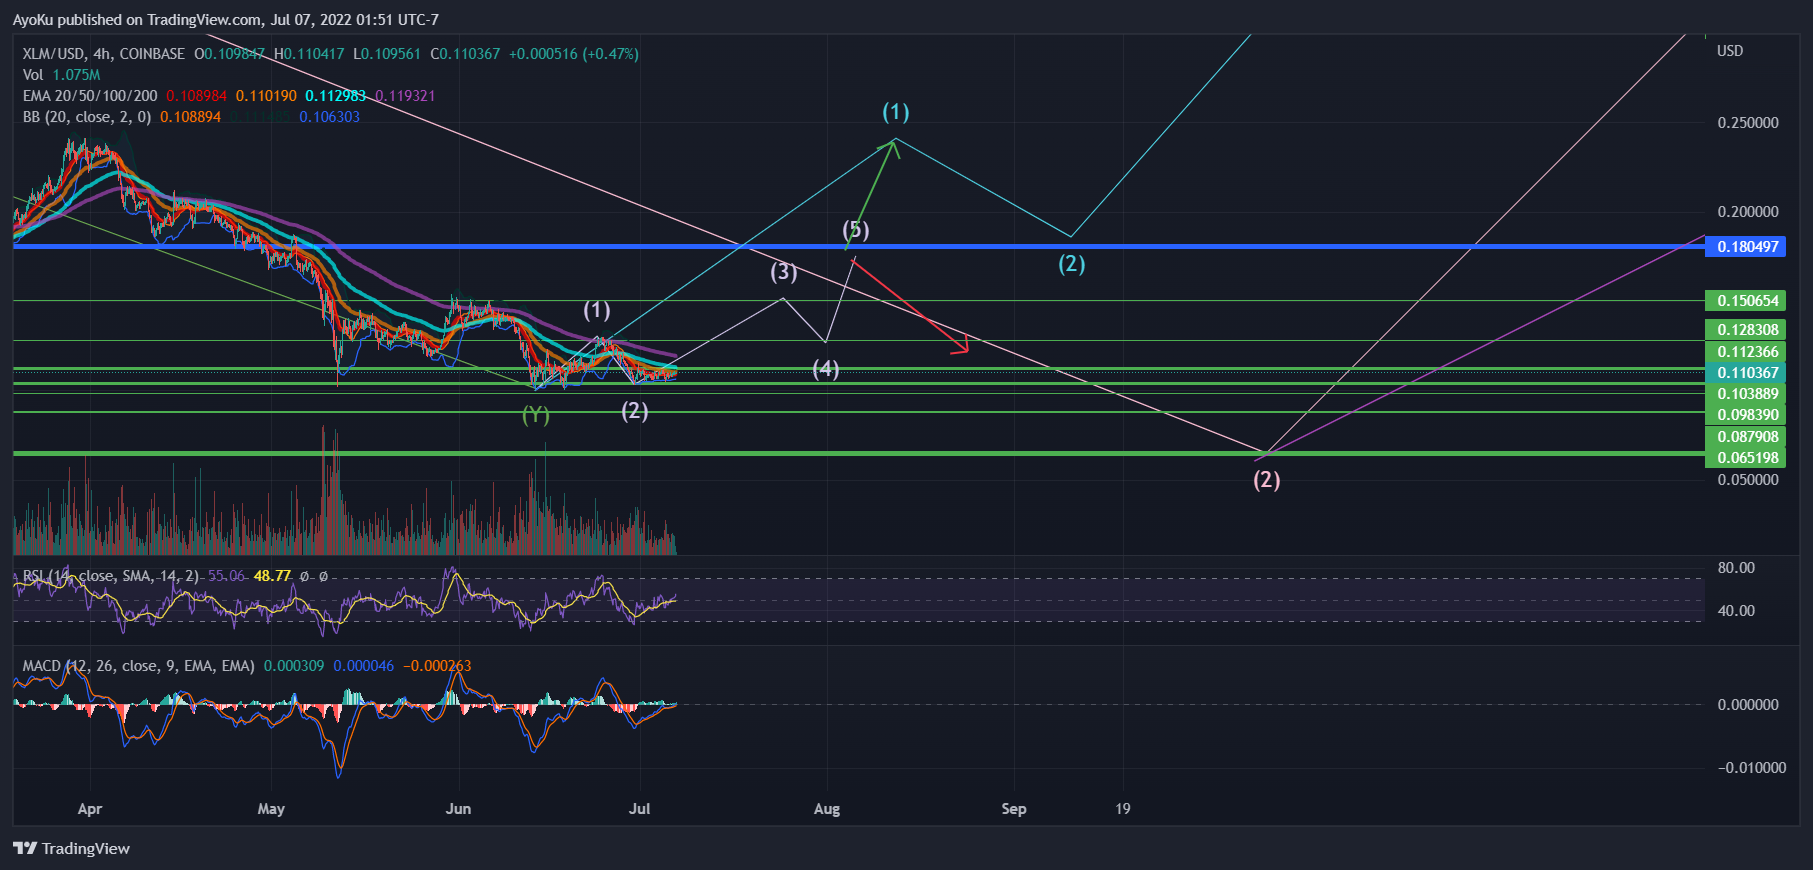This screenshot has height=870, width=1813.
Task: Select the cyan wave (1) label at chart top
Action: tap(896, 112)
